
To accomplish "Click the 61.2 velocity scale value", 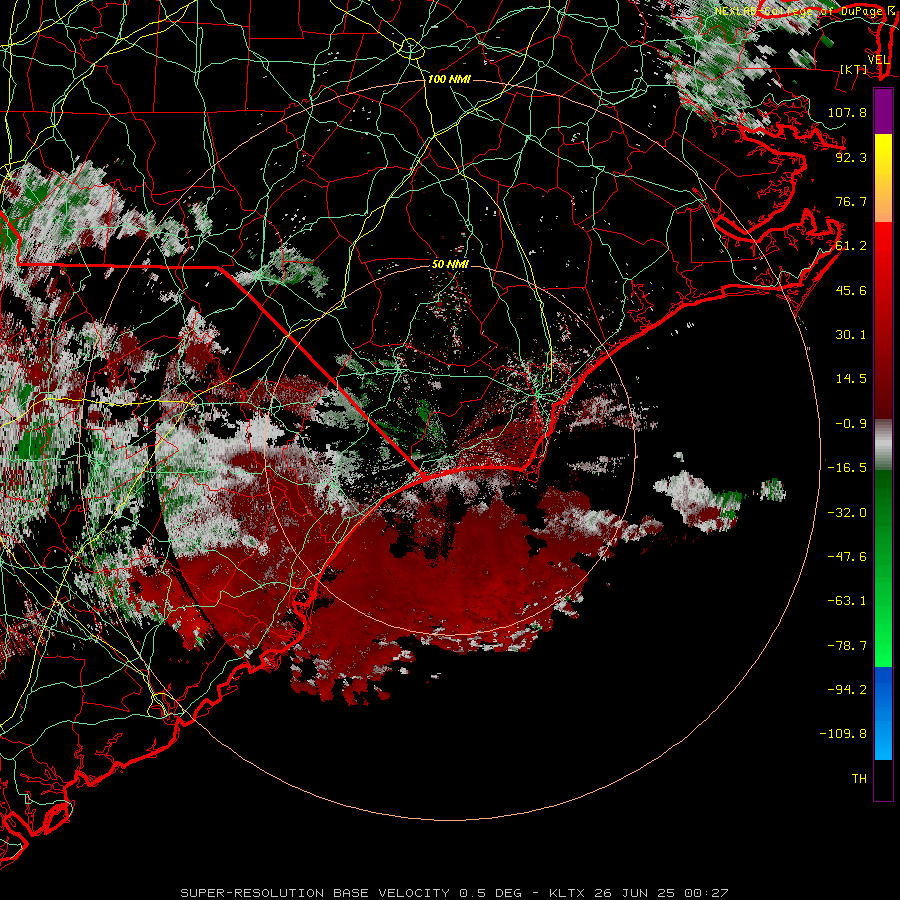I will (851, 246).
